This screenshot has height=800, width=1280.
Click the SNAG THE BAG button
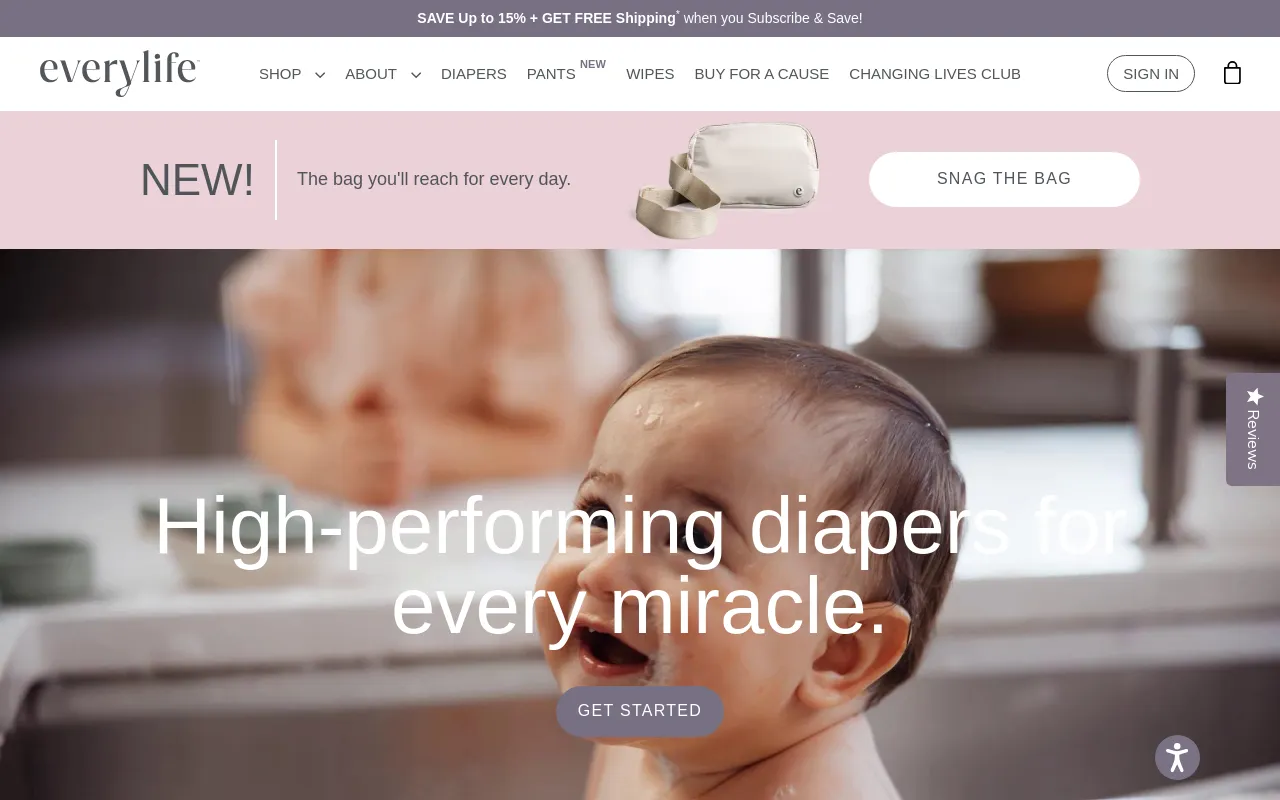(1004, 179)
